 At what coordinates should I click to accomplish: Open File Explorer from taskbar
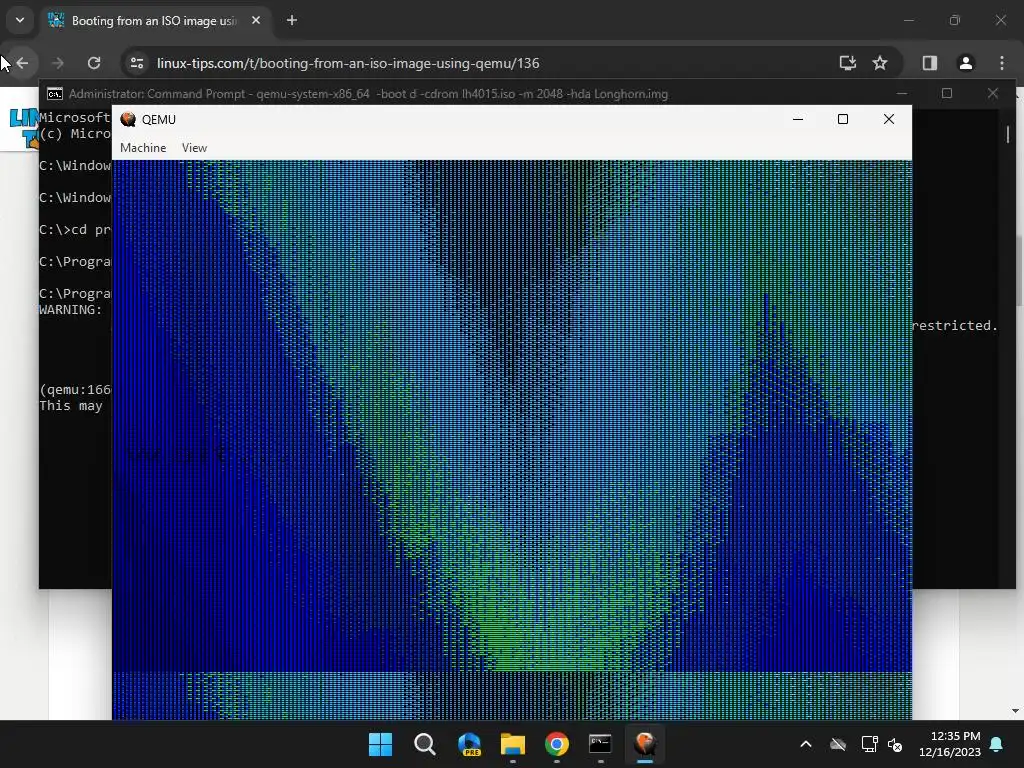coord(513,744)
